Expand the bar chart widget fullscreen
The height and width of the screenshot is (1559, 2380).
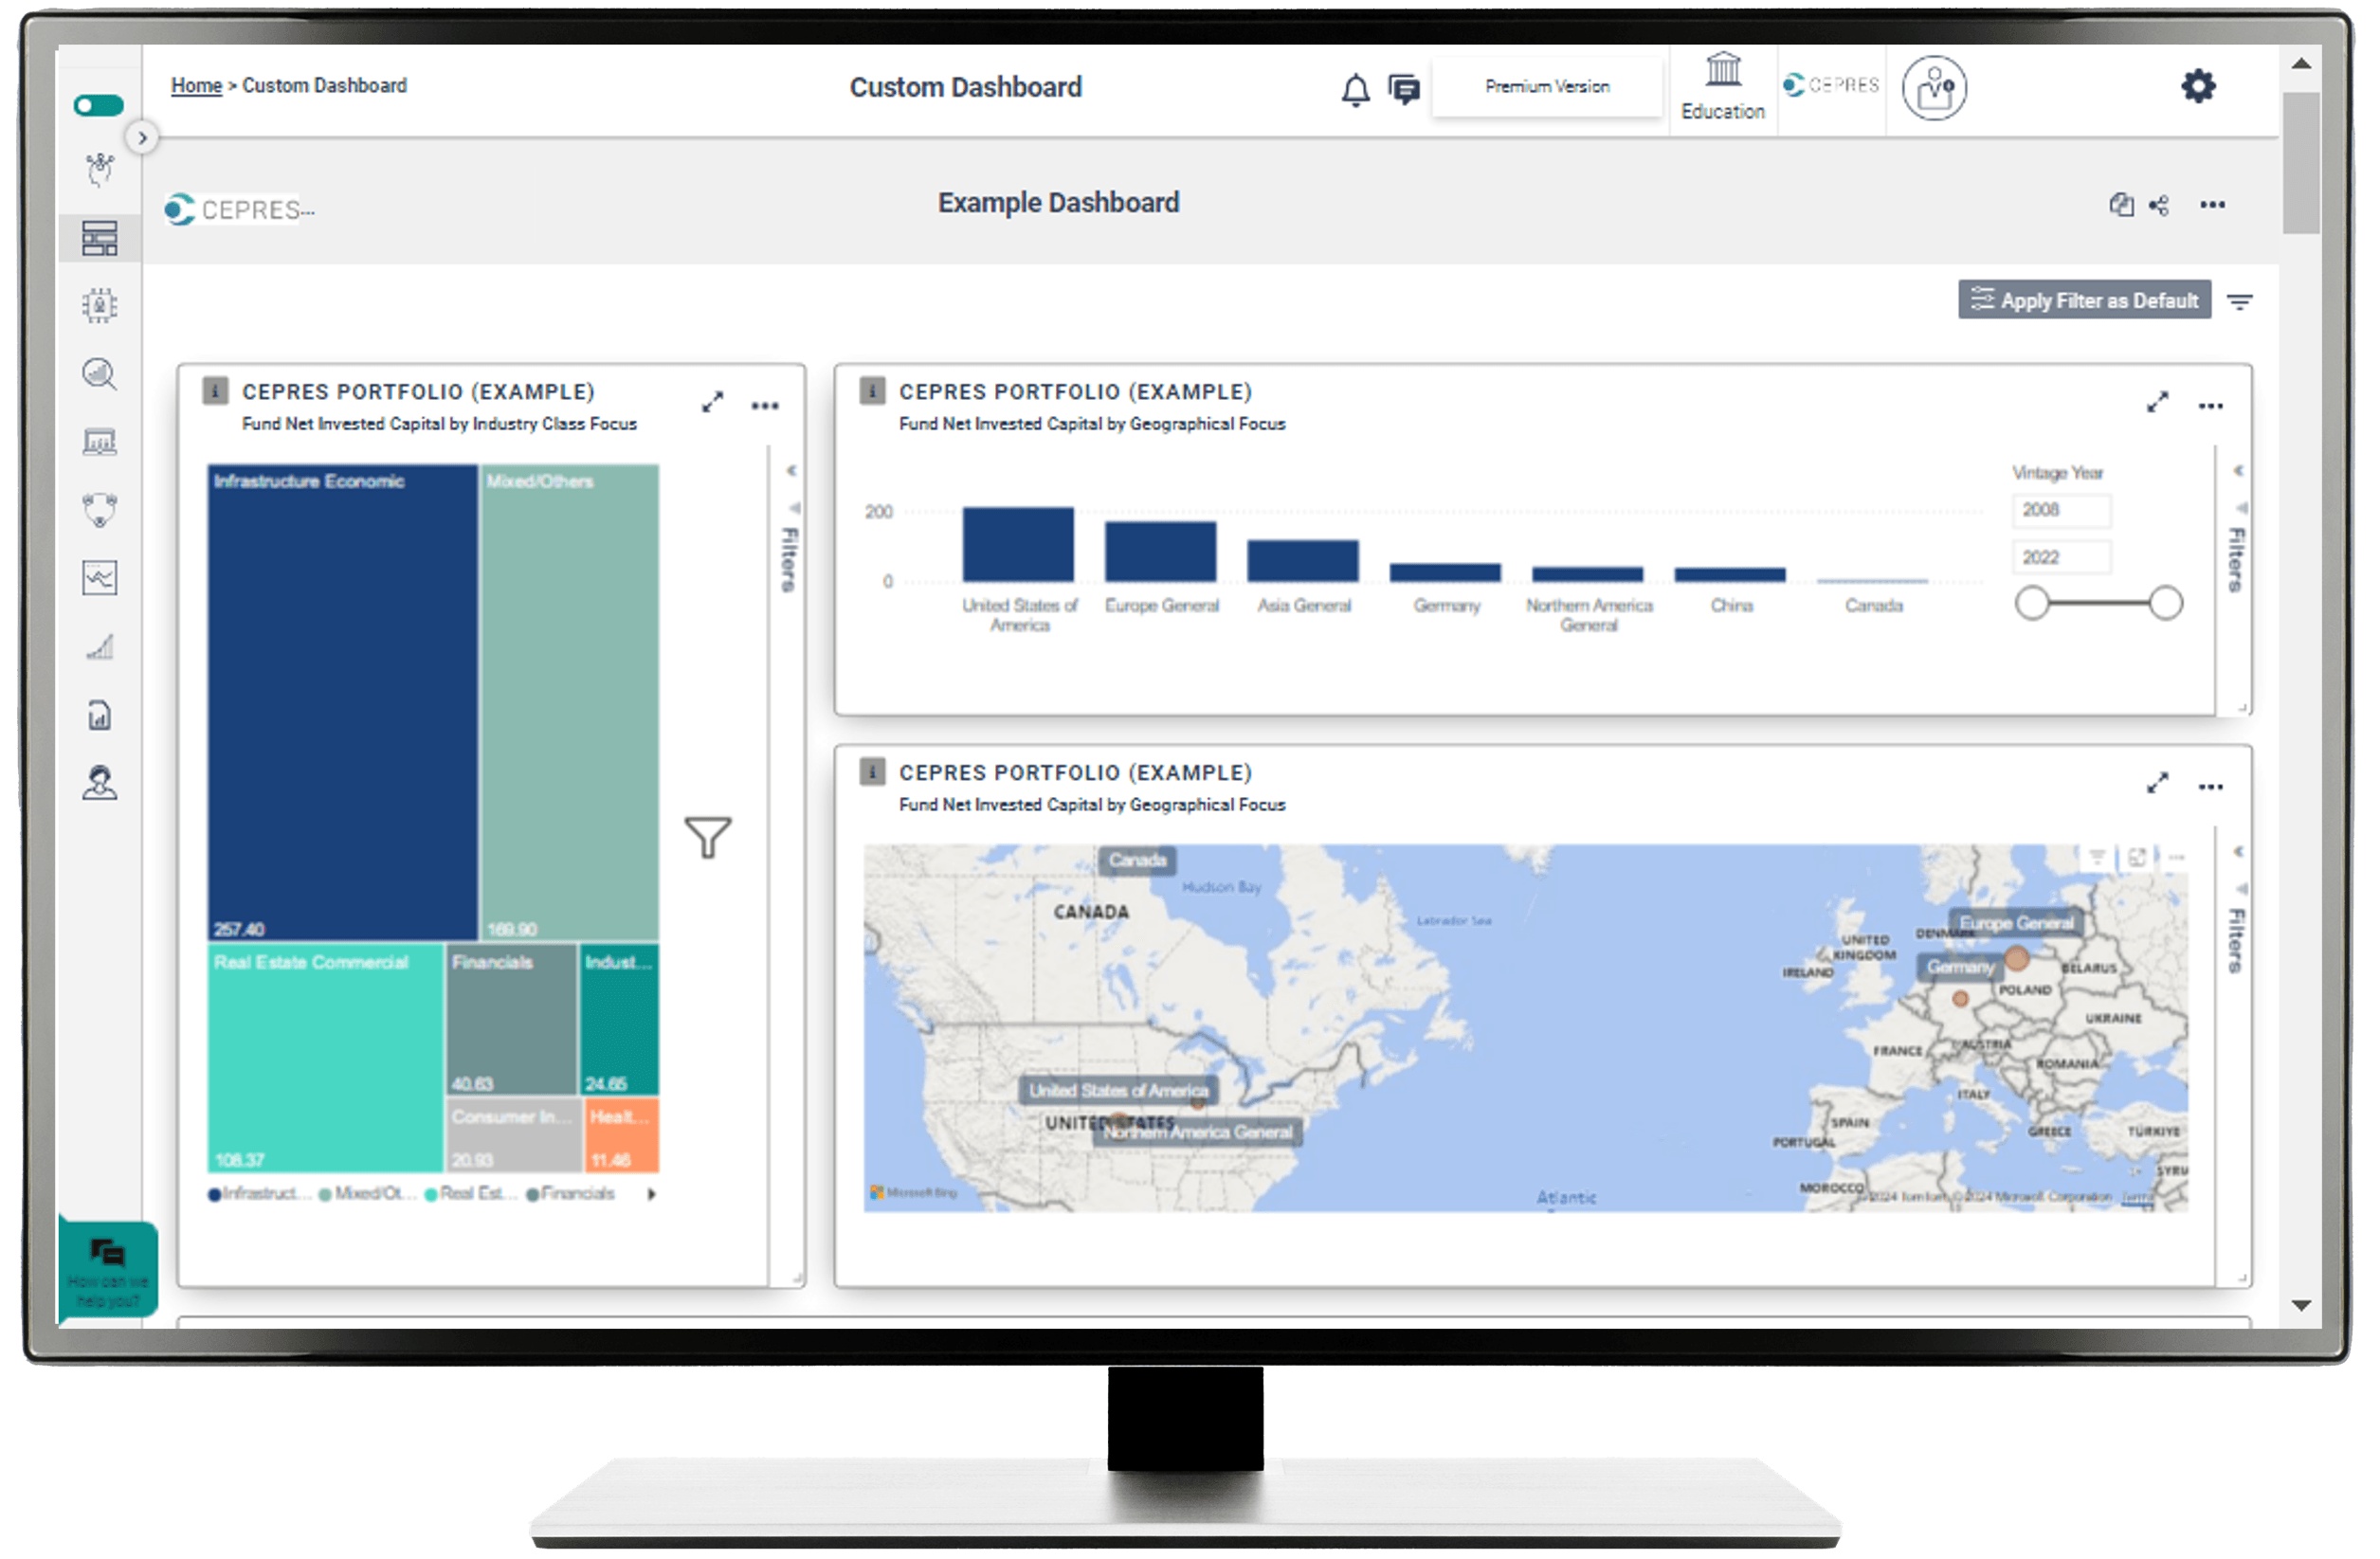click(x=2160, y=403)
